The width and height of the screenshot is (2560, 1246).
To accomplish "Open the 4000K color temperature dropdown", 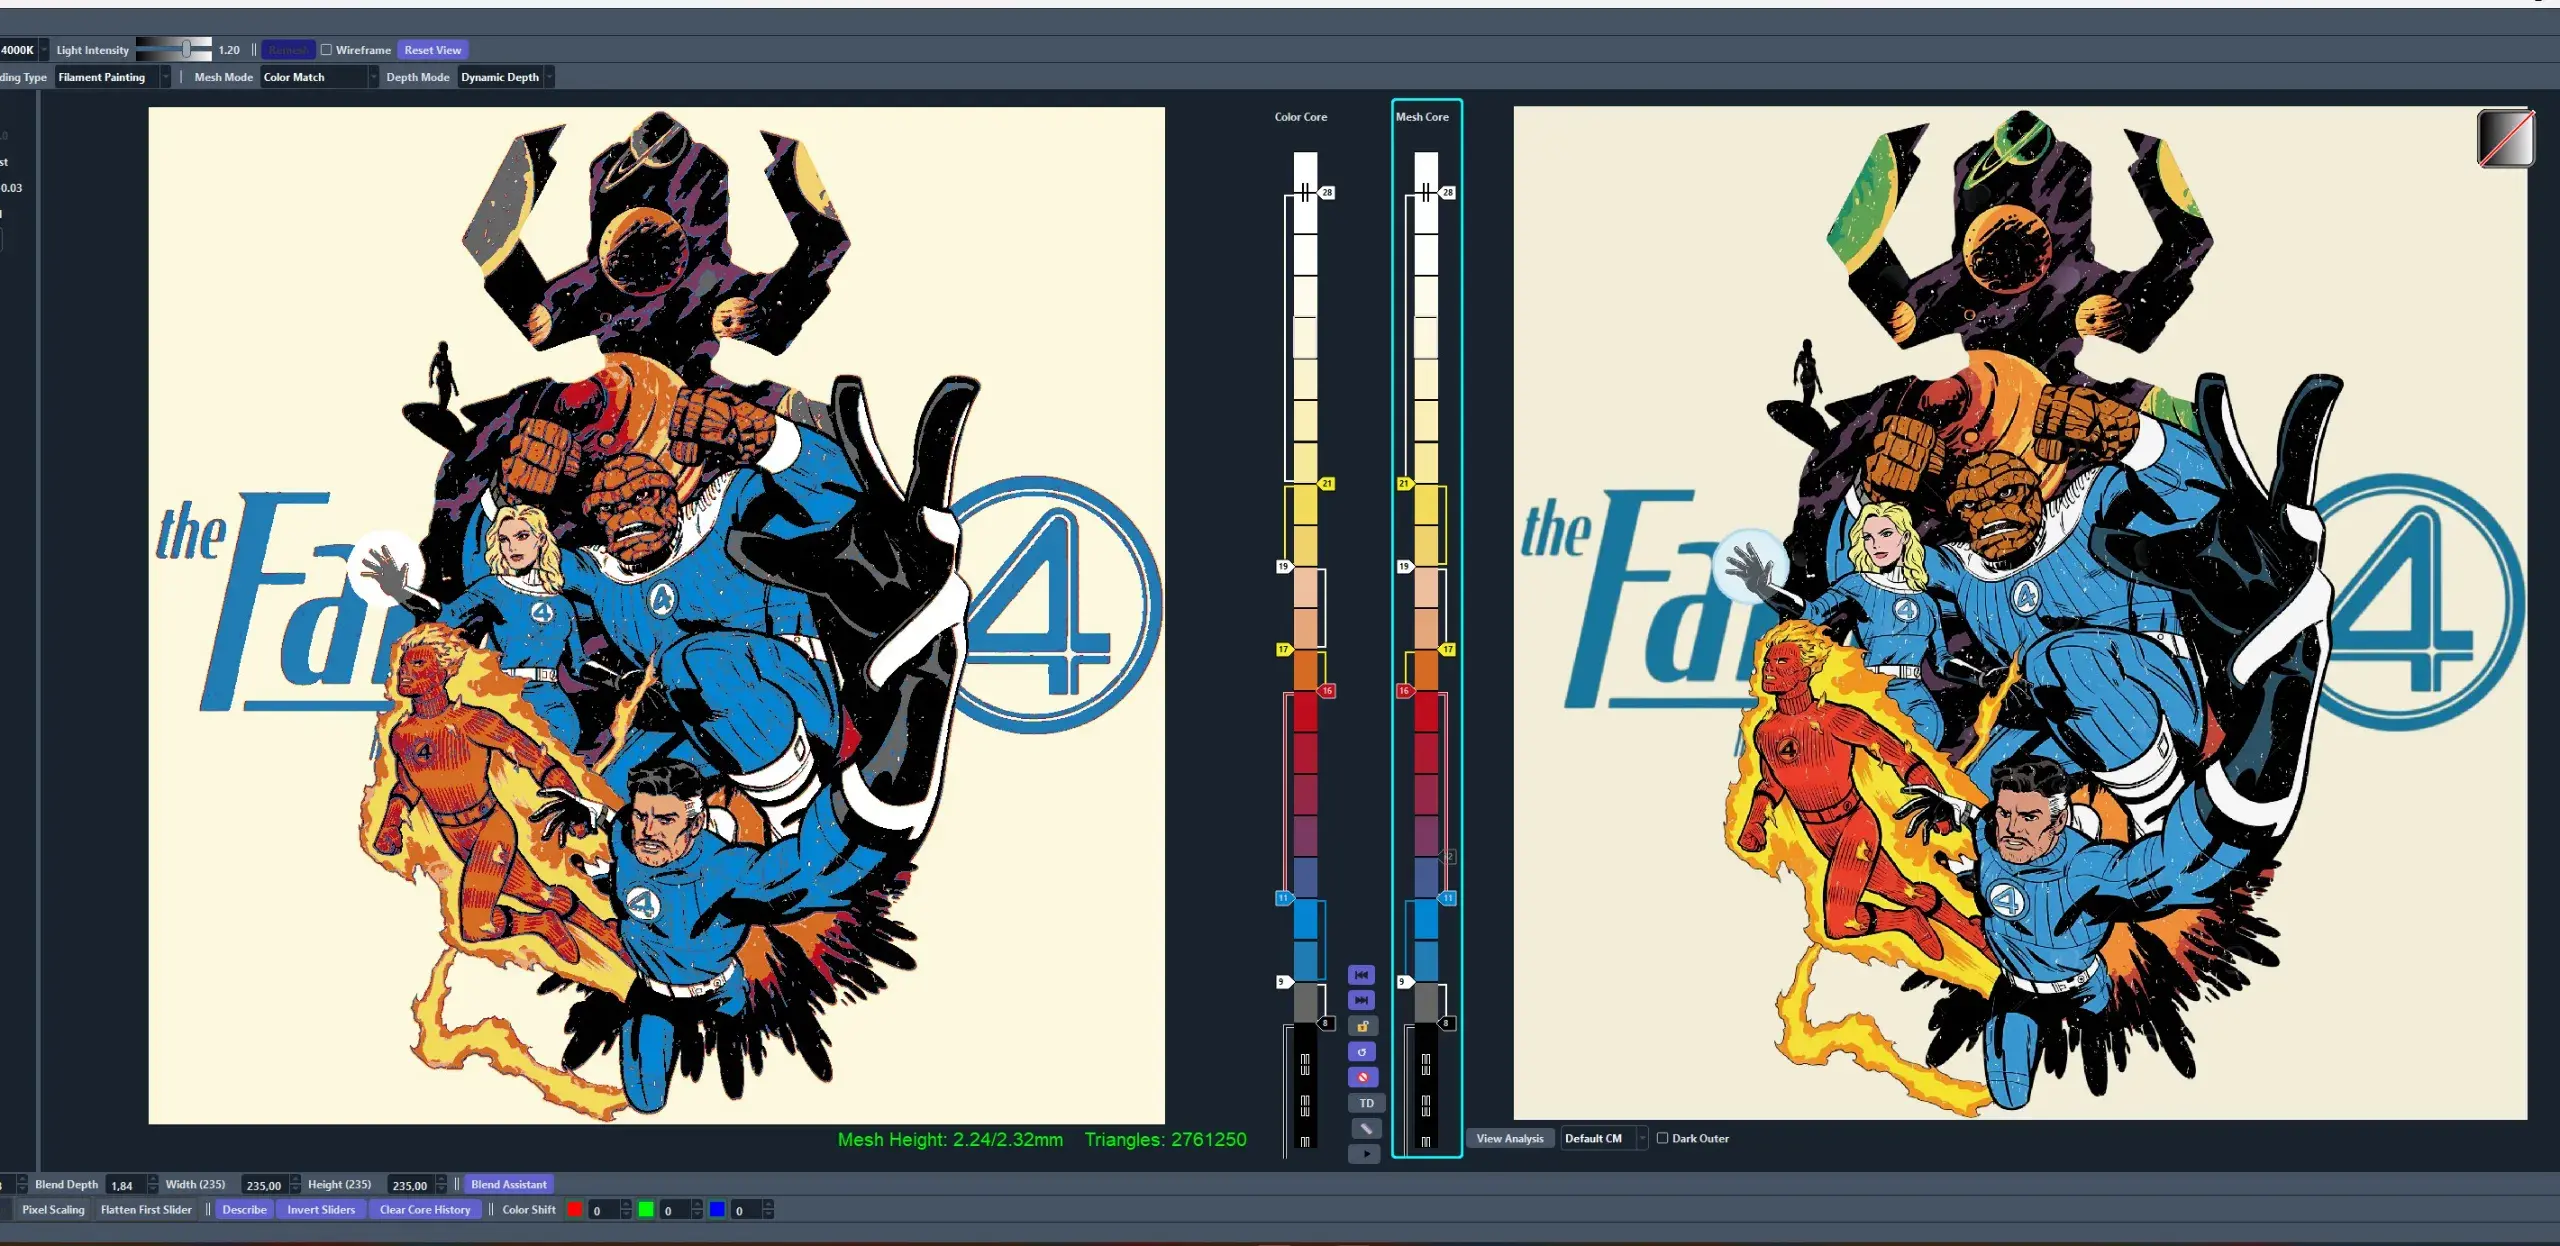I will click(24, 50).
